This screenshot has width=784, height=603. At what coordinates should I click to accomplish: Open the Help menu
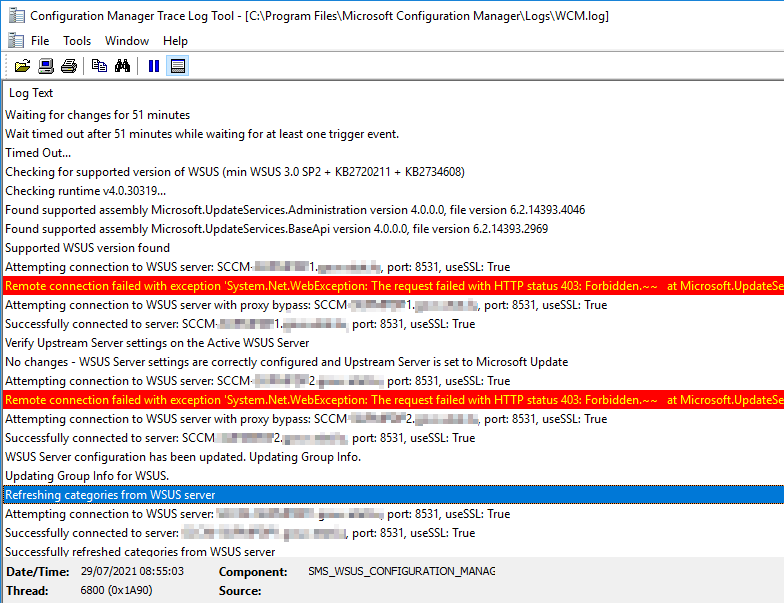[x=175, y=41]
